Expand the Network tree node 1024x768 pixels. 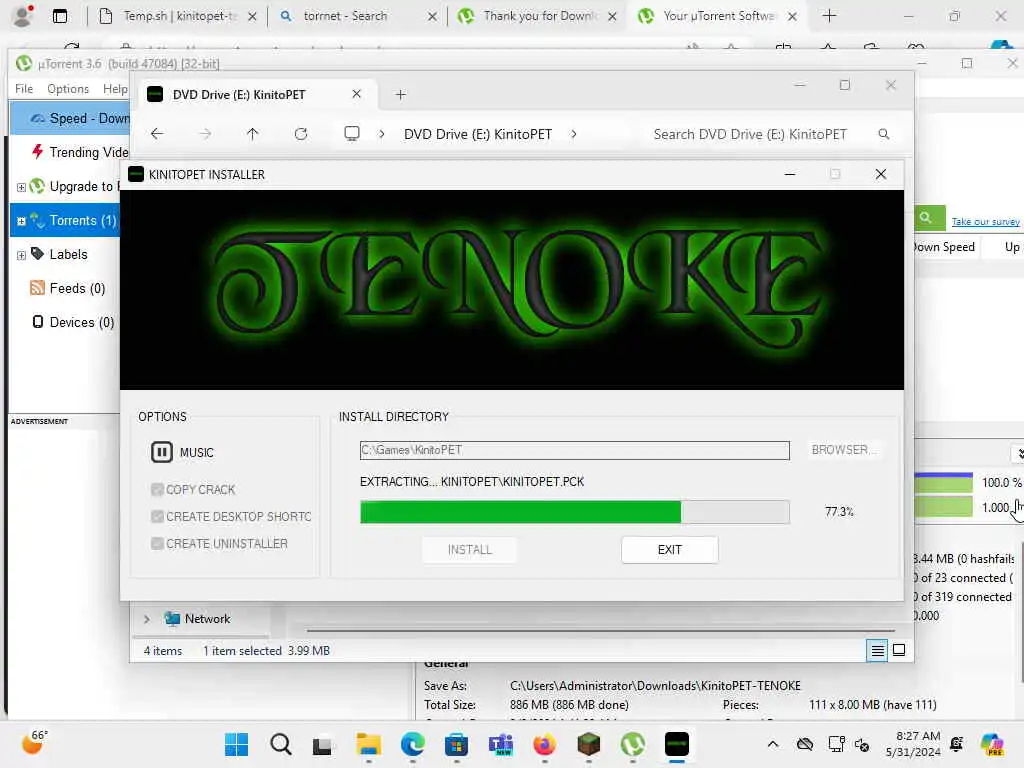[146, 618]
